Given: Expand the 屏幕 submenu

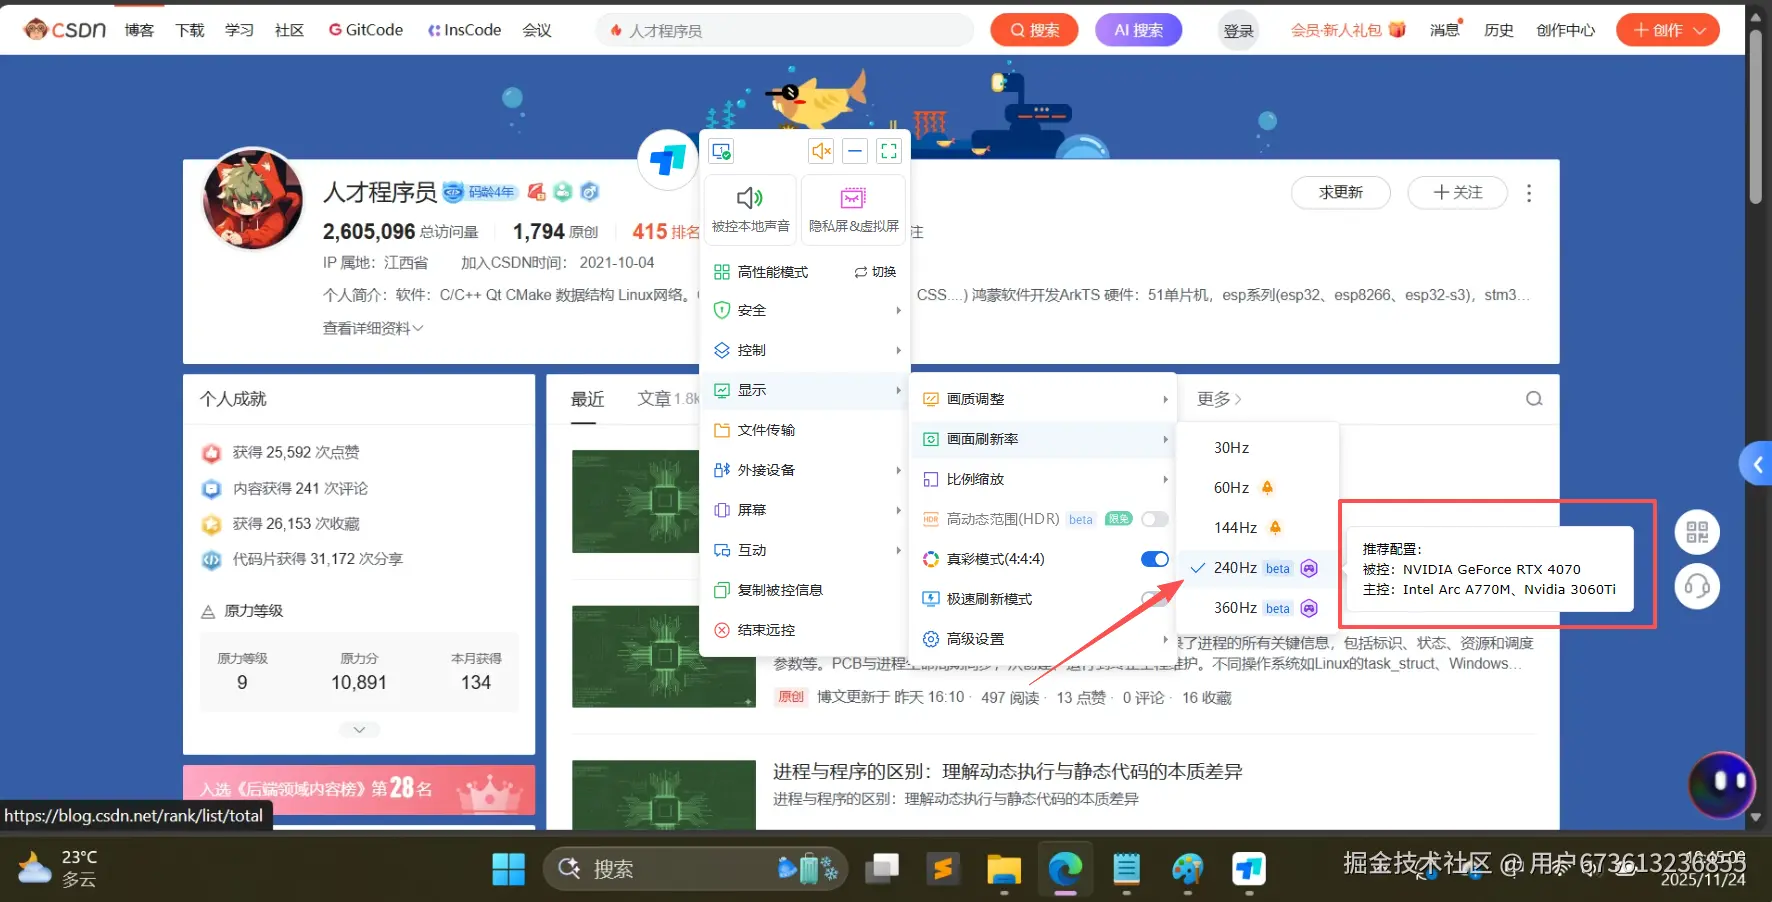Looking at the screenshot, I should pos(806,510).
